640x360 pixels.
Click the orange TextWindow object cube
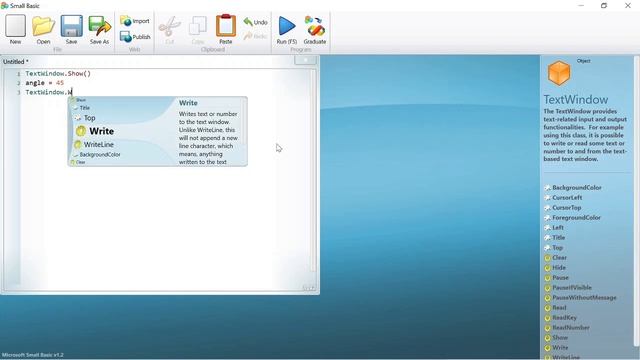[x=559, y=73]
